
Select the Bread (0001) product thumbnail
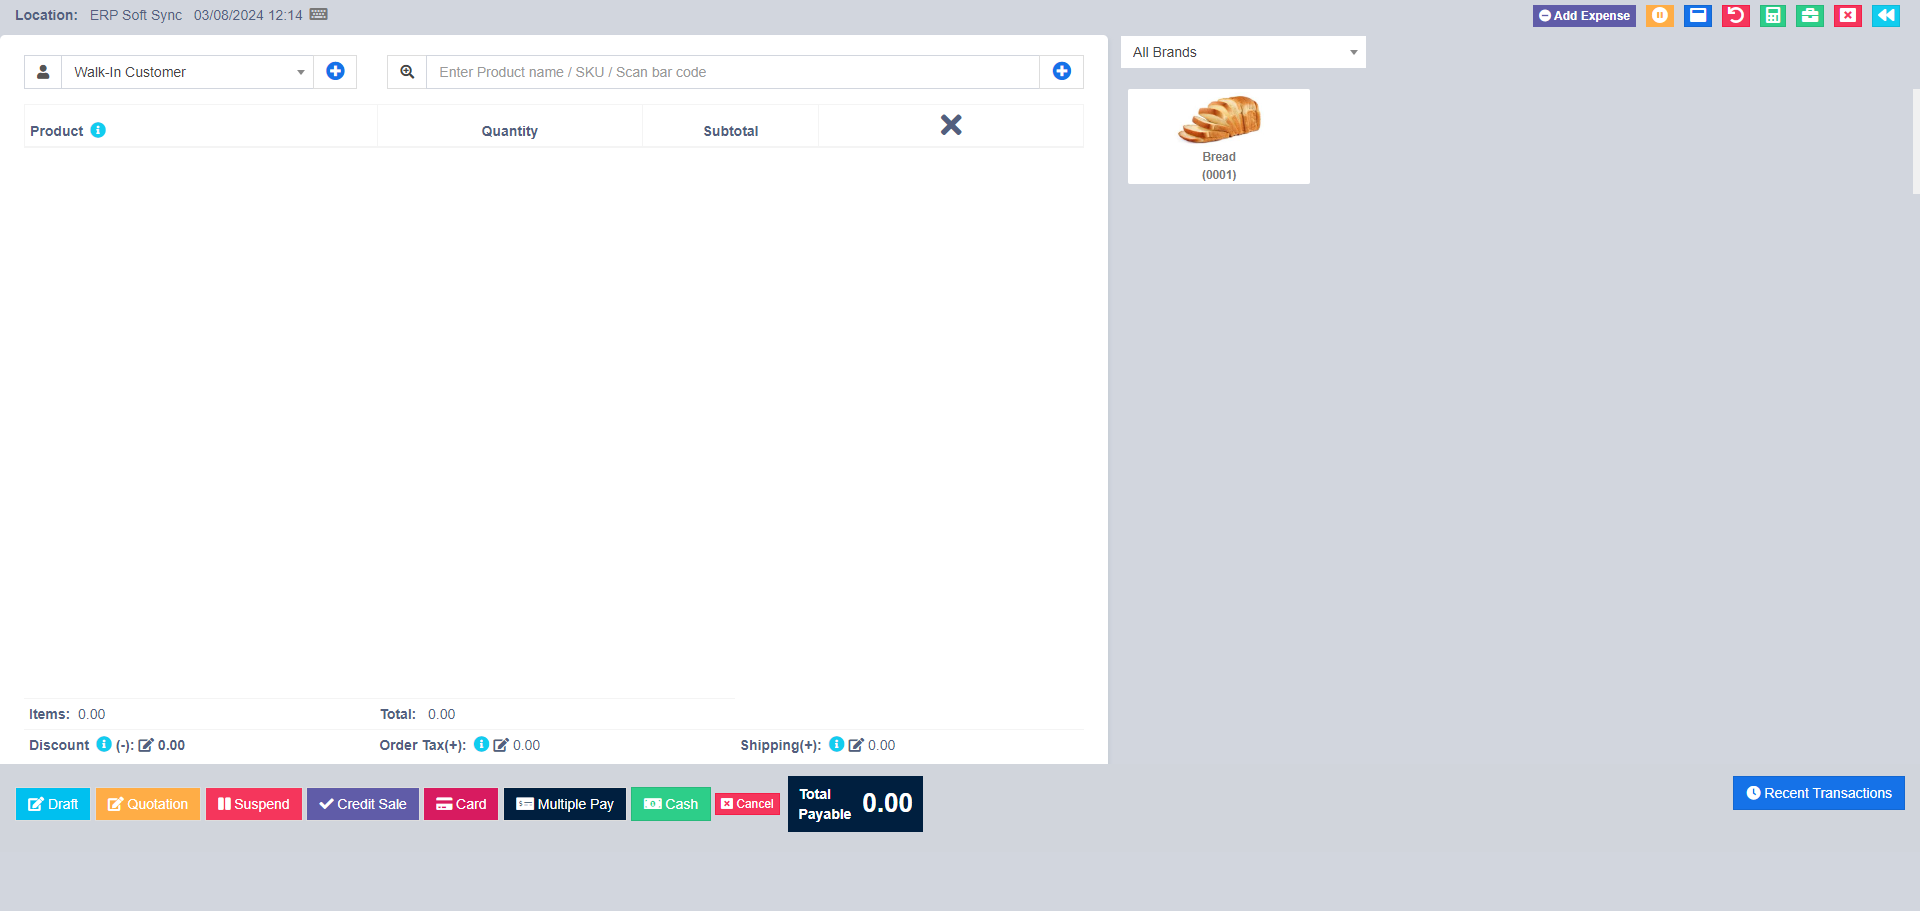1218,135
